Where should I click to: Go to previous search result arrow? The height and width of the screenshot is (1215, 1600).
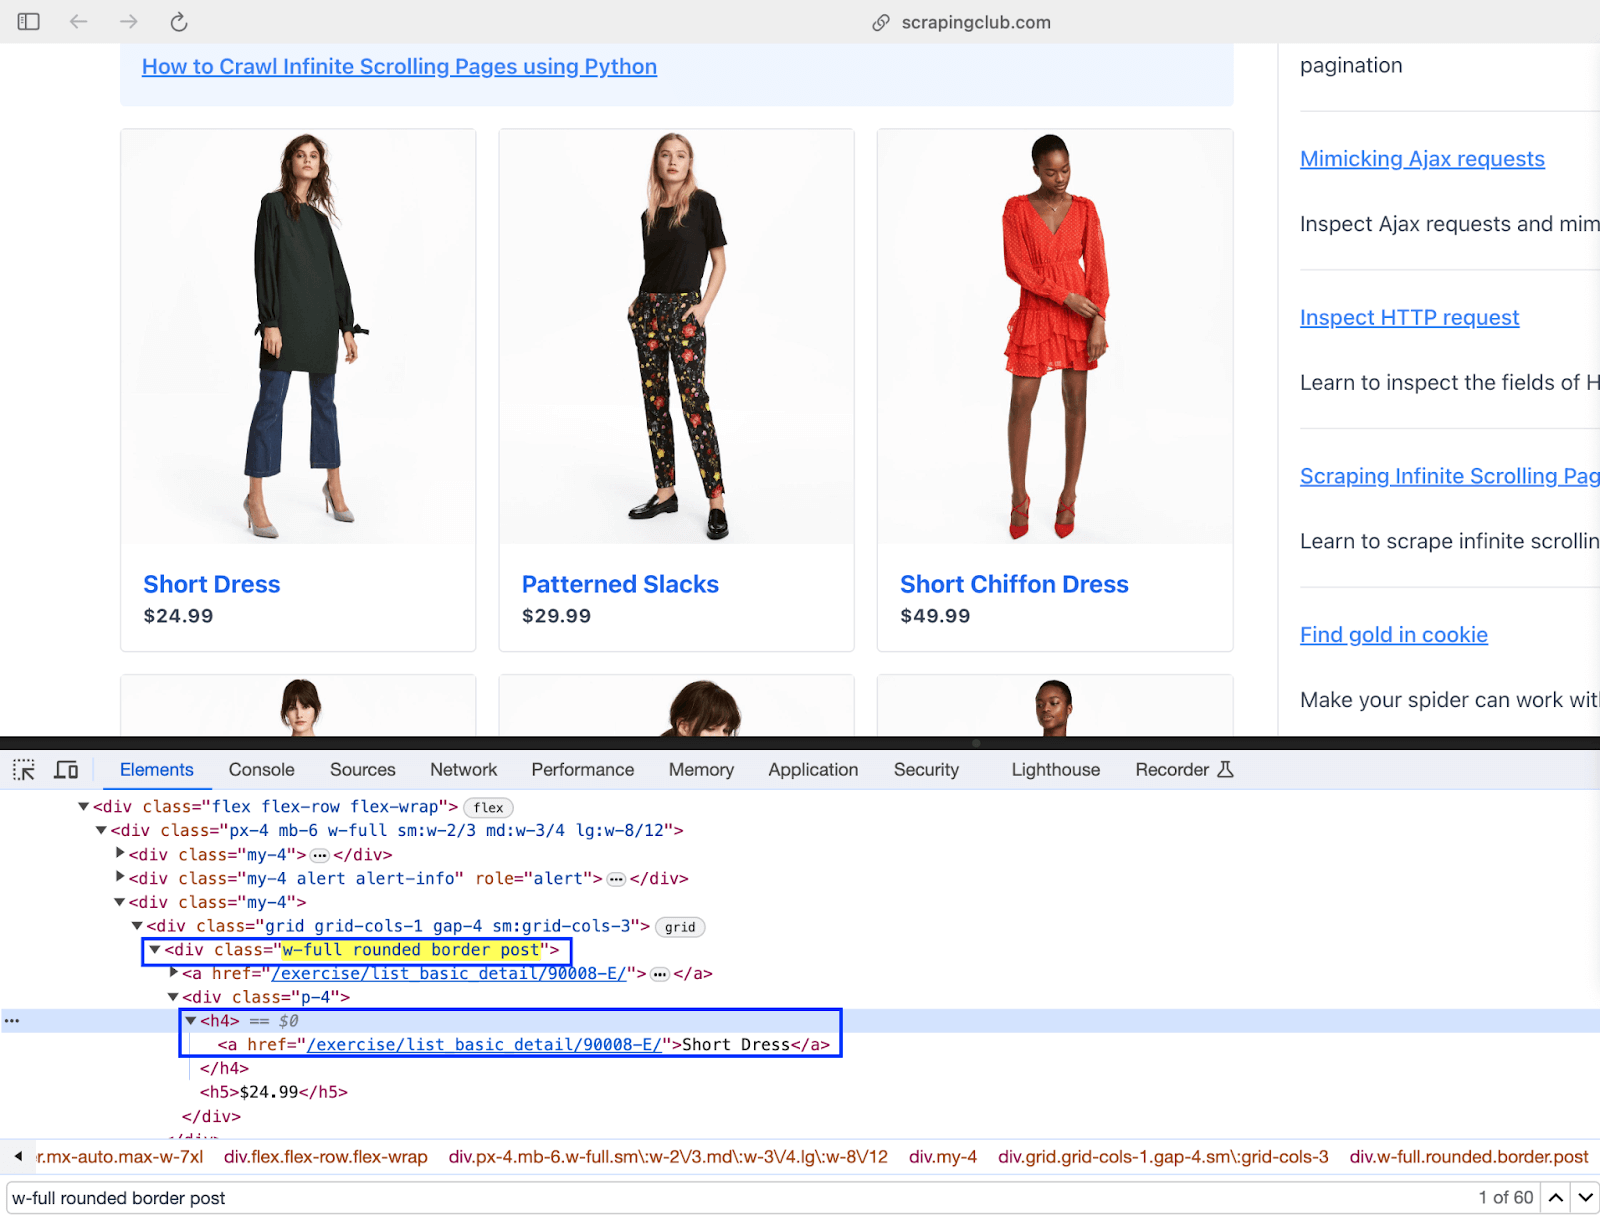[x=1556, y=1197]
